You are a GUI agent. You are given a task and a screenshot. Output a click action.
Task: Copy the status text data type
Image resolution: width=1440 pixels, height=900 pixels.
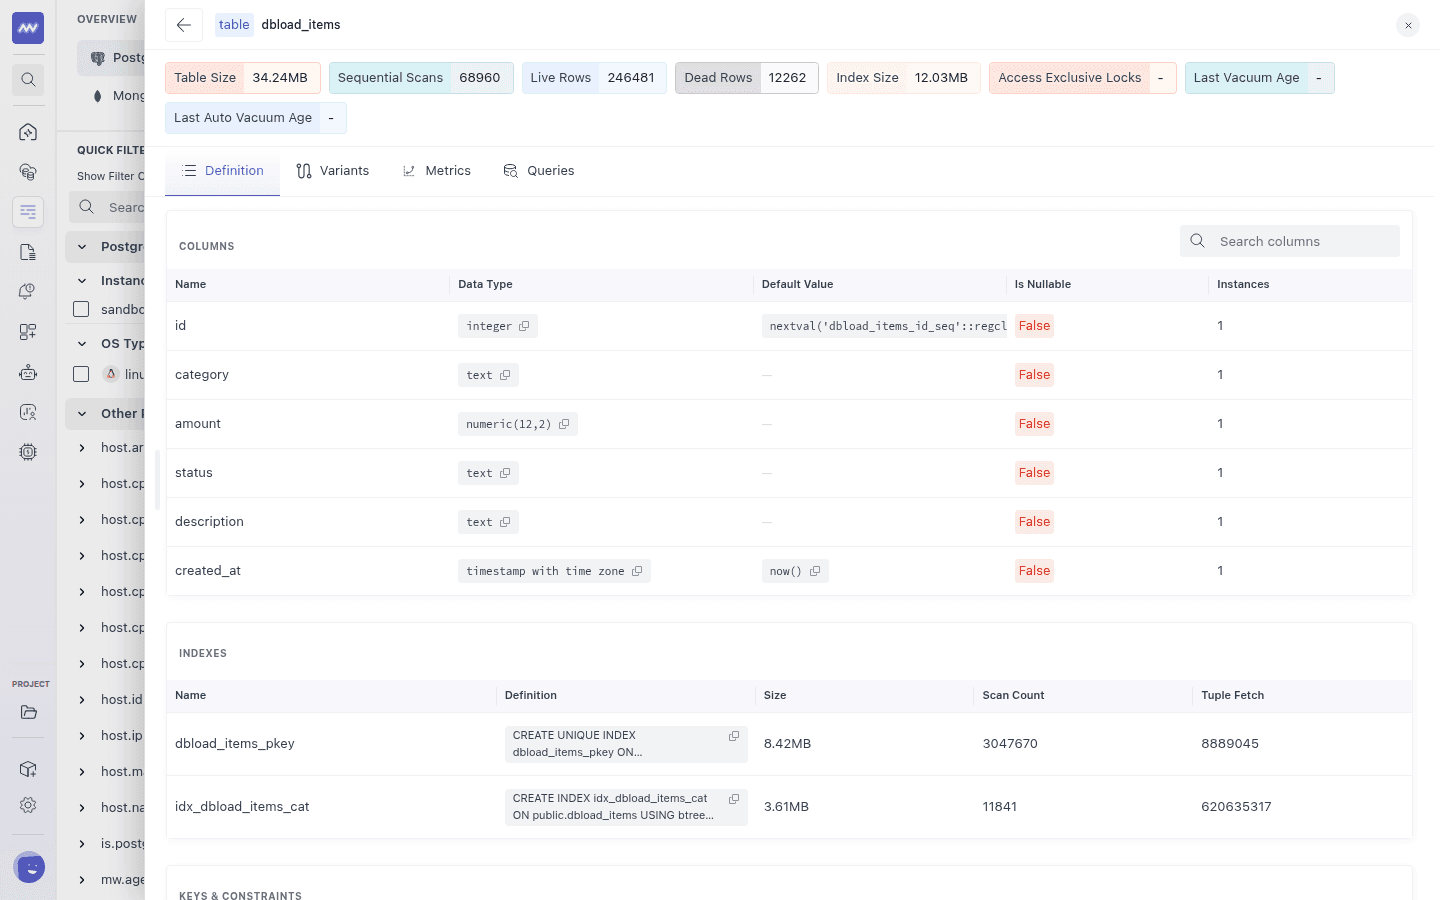(x=505, y=473)
